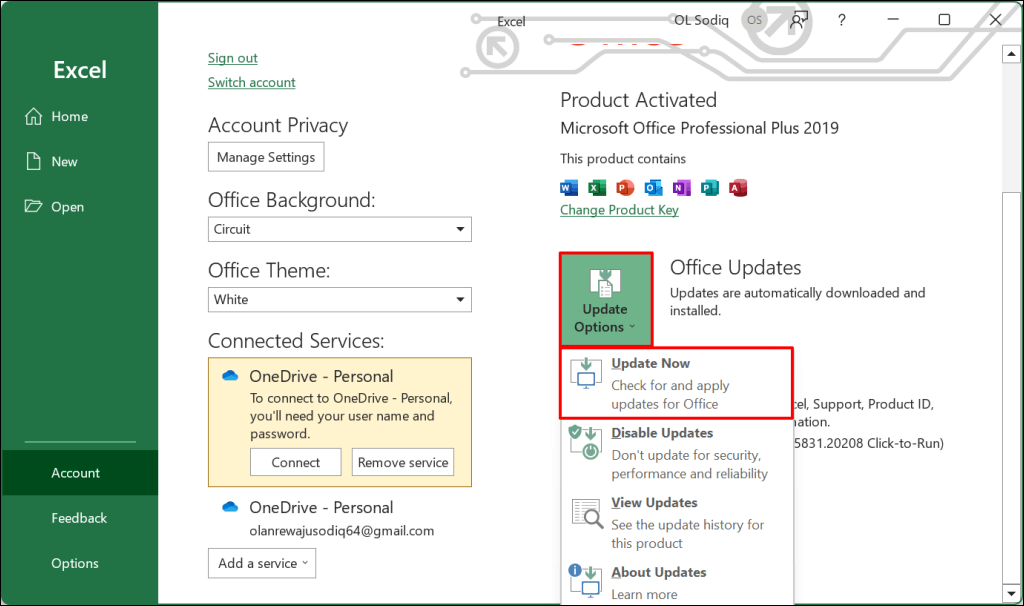Click the View Updates magnifier icon
1024x606 pixels.
tap(587, 513)
